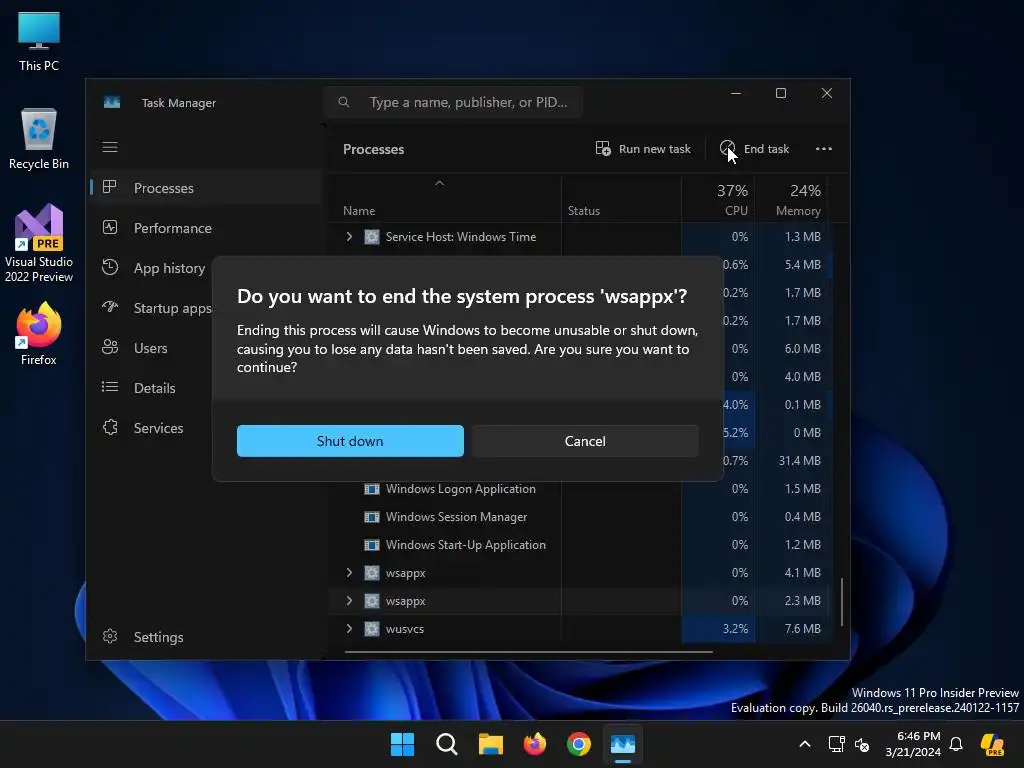Switch to the Details page
Image resolution: width=1024 pixels, height=768 pixels.
tap(152, 388)
